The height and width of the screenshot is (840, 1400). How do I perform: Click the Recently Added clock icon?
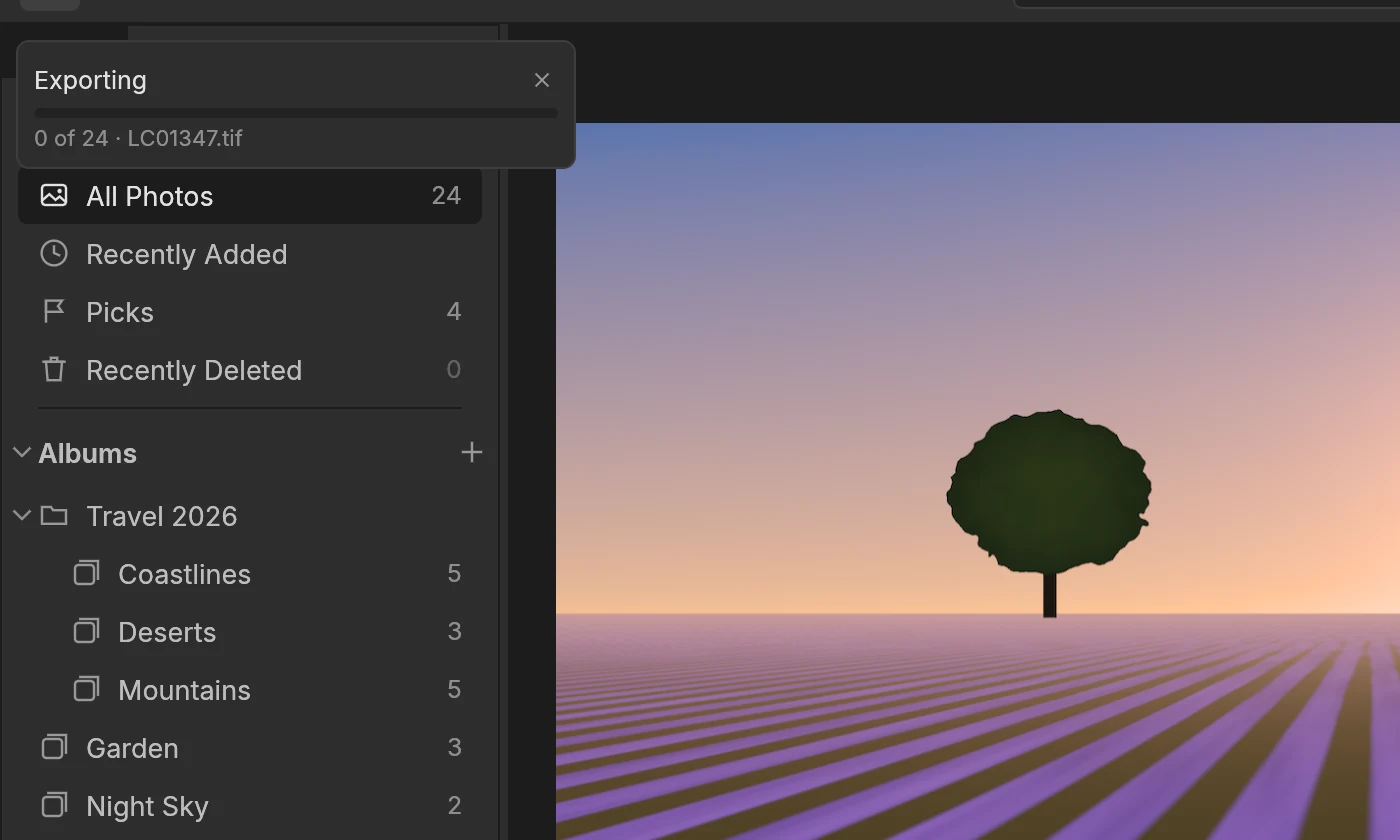(54, 253)
